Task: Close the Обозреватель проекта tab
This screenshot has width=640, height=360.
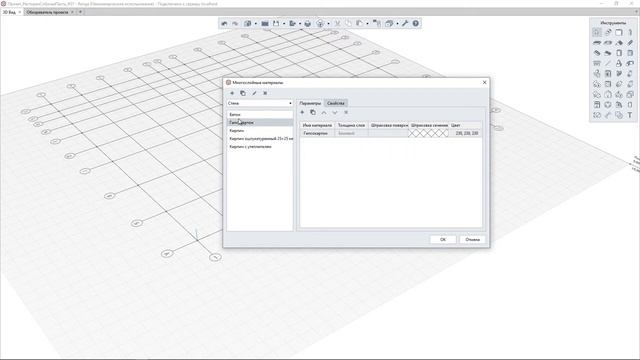Action: pos(73,12)
